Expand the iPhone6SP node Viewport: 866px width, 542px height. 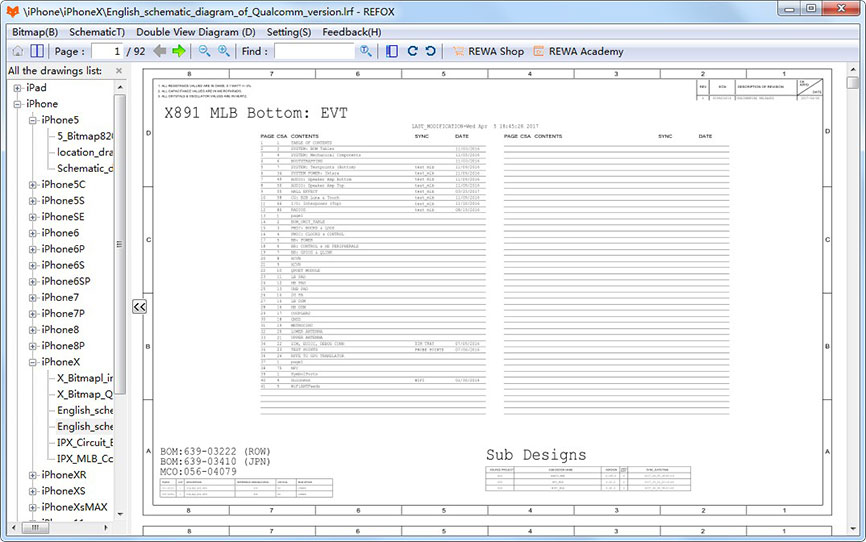[33, 281]
